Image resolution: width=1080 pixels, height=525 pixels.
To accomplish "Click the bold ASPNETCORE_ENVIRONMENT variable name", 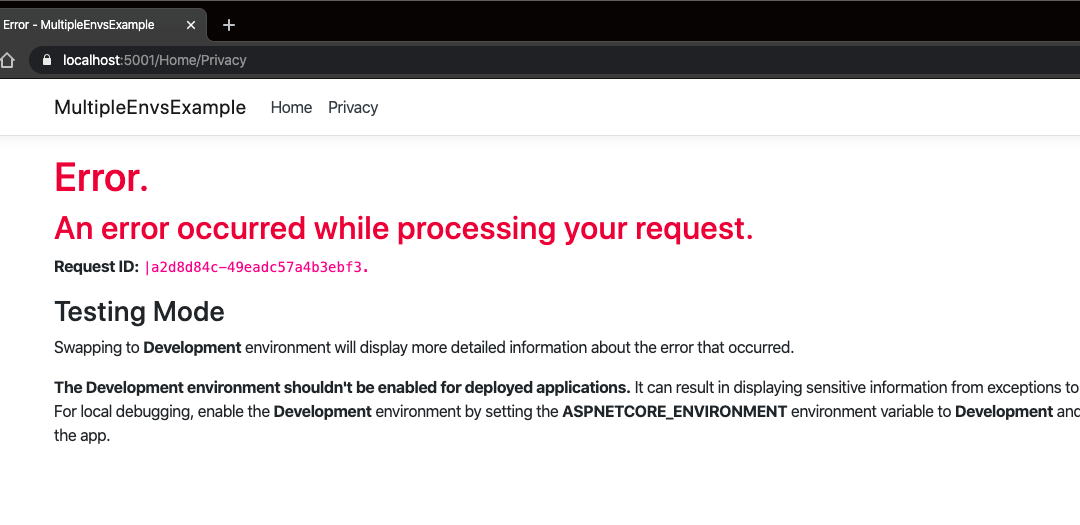I will (674, 412).
